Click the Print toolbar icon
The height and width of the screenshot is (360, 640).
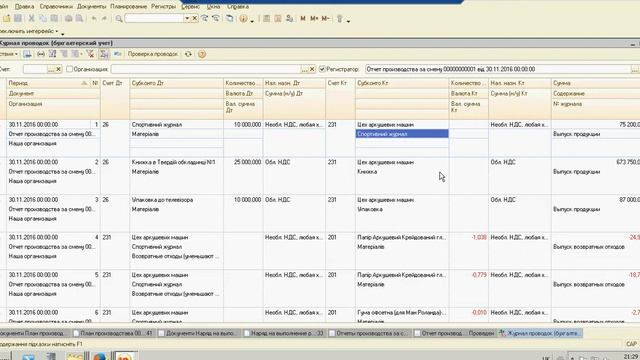coord(69,18)
